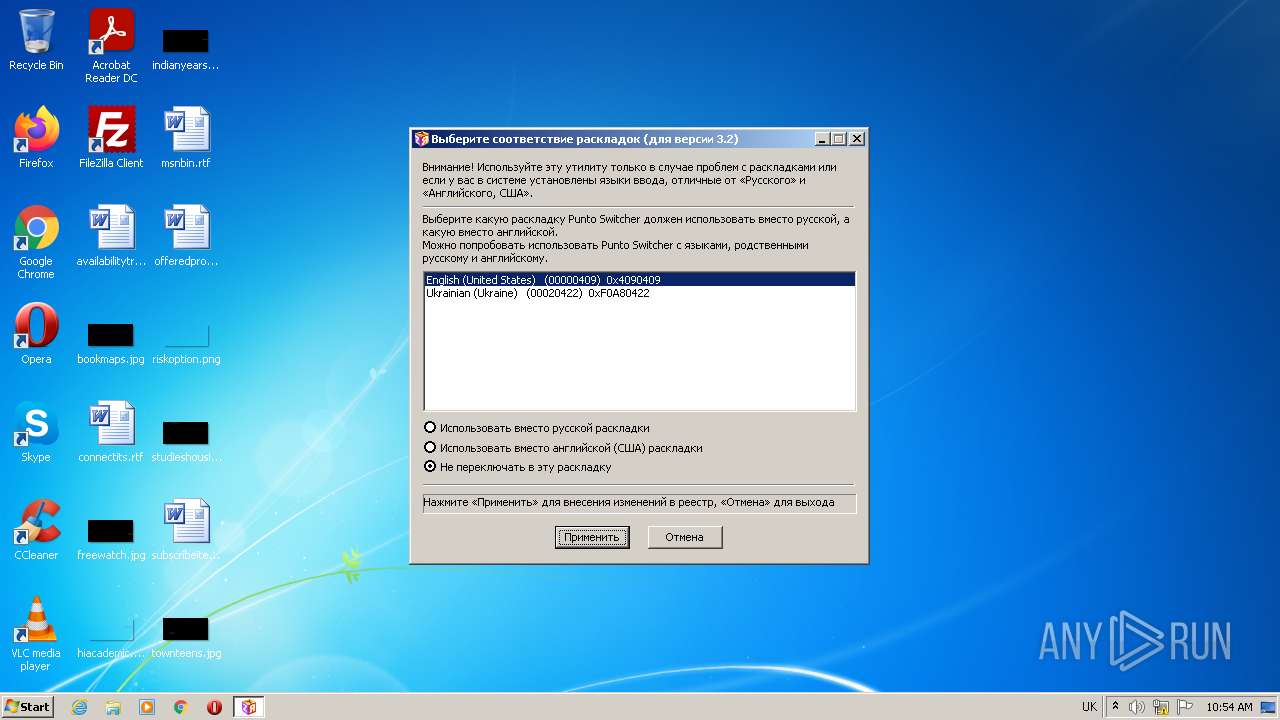Select 'Использовать вместо английской (США) раскладки' option

pos(563,447)
